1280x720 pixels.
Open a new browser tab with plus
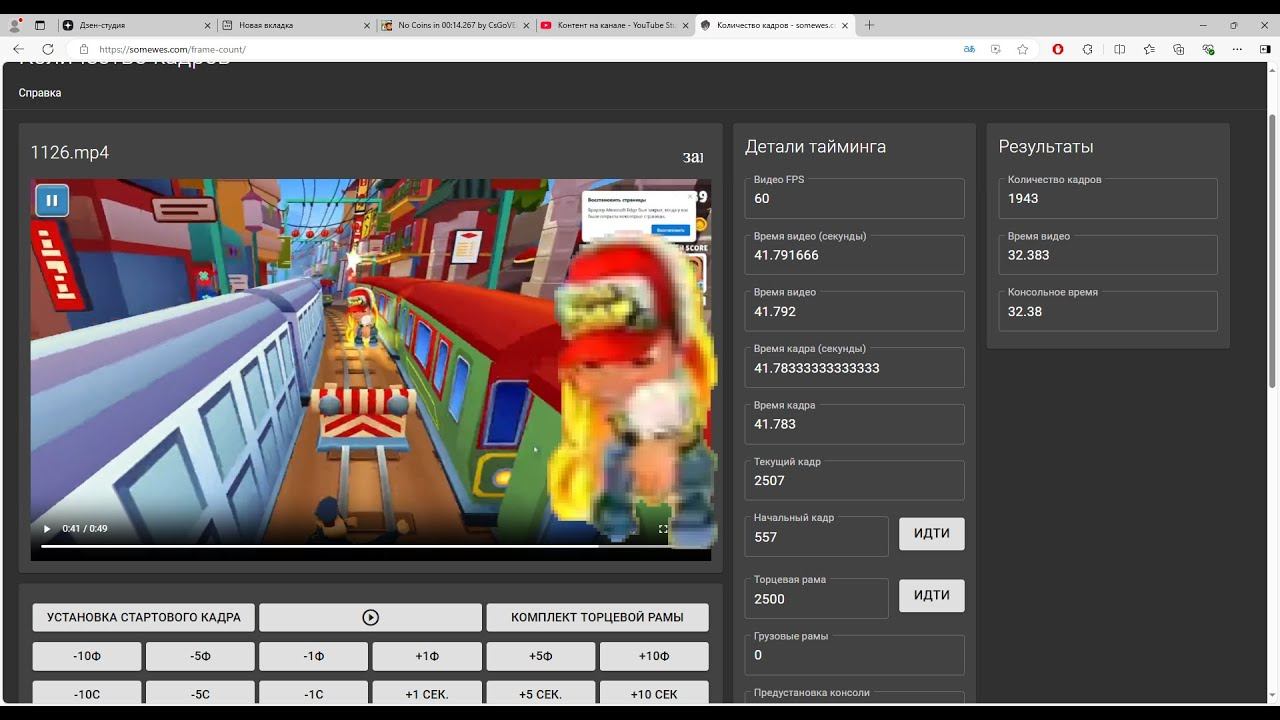point(869,25)
